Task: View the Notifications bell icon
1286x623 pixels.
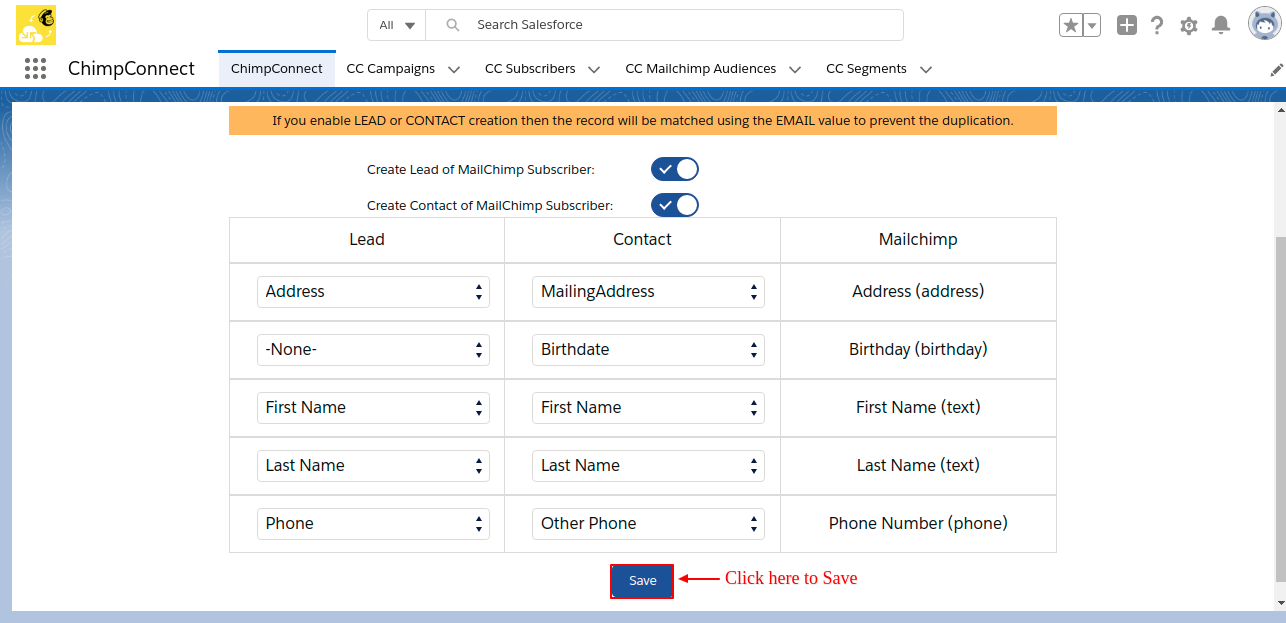Action: pyautogui.click(x=1221, y=26)
